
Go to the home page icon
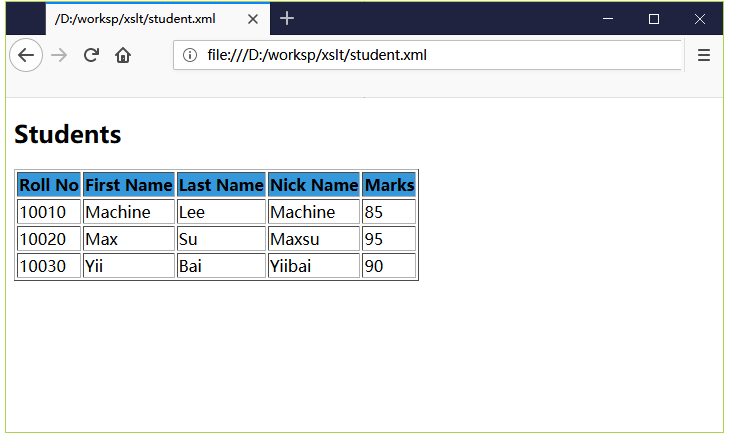click(123, 55)
